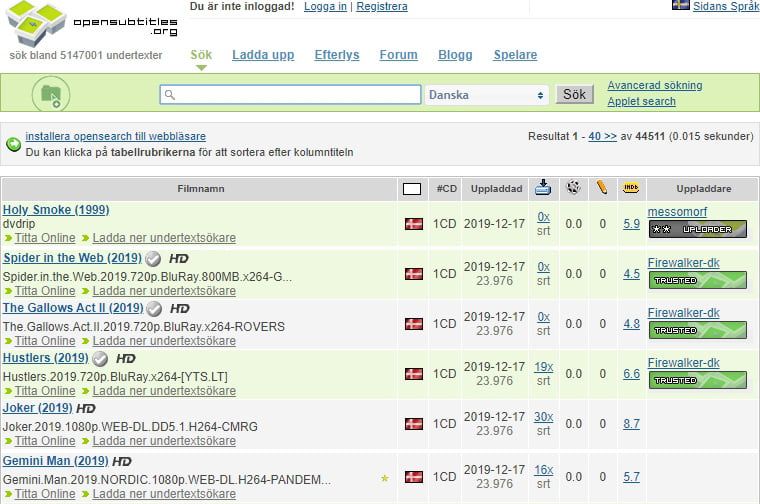The width and height of the screenshot is (760, 504).
Task: Click Trusted badge in Spider in the Web row
Action: coord(697,280)
